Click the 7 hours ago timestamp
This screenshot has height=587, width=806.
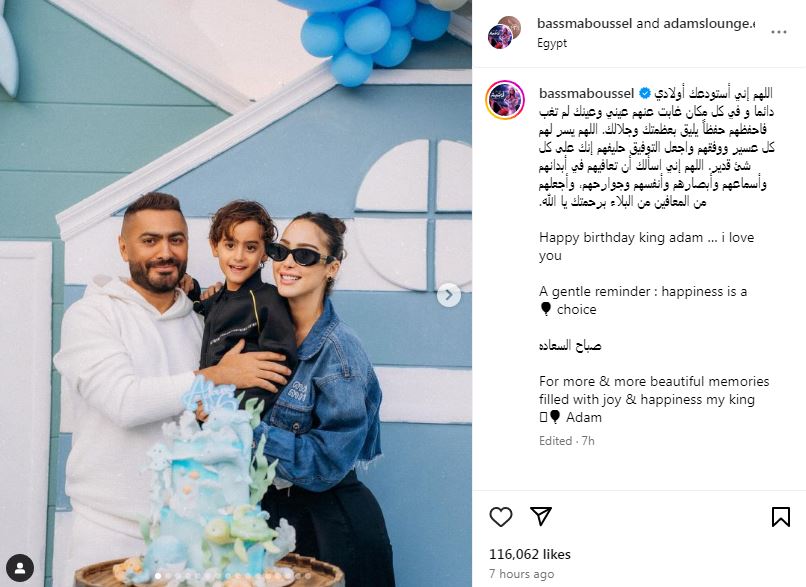tap(521, 574)
